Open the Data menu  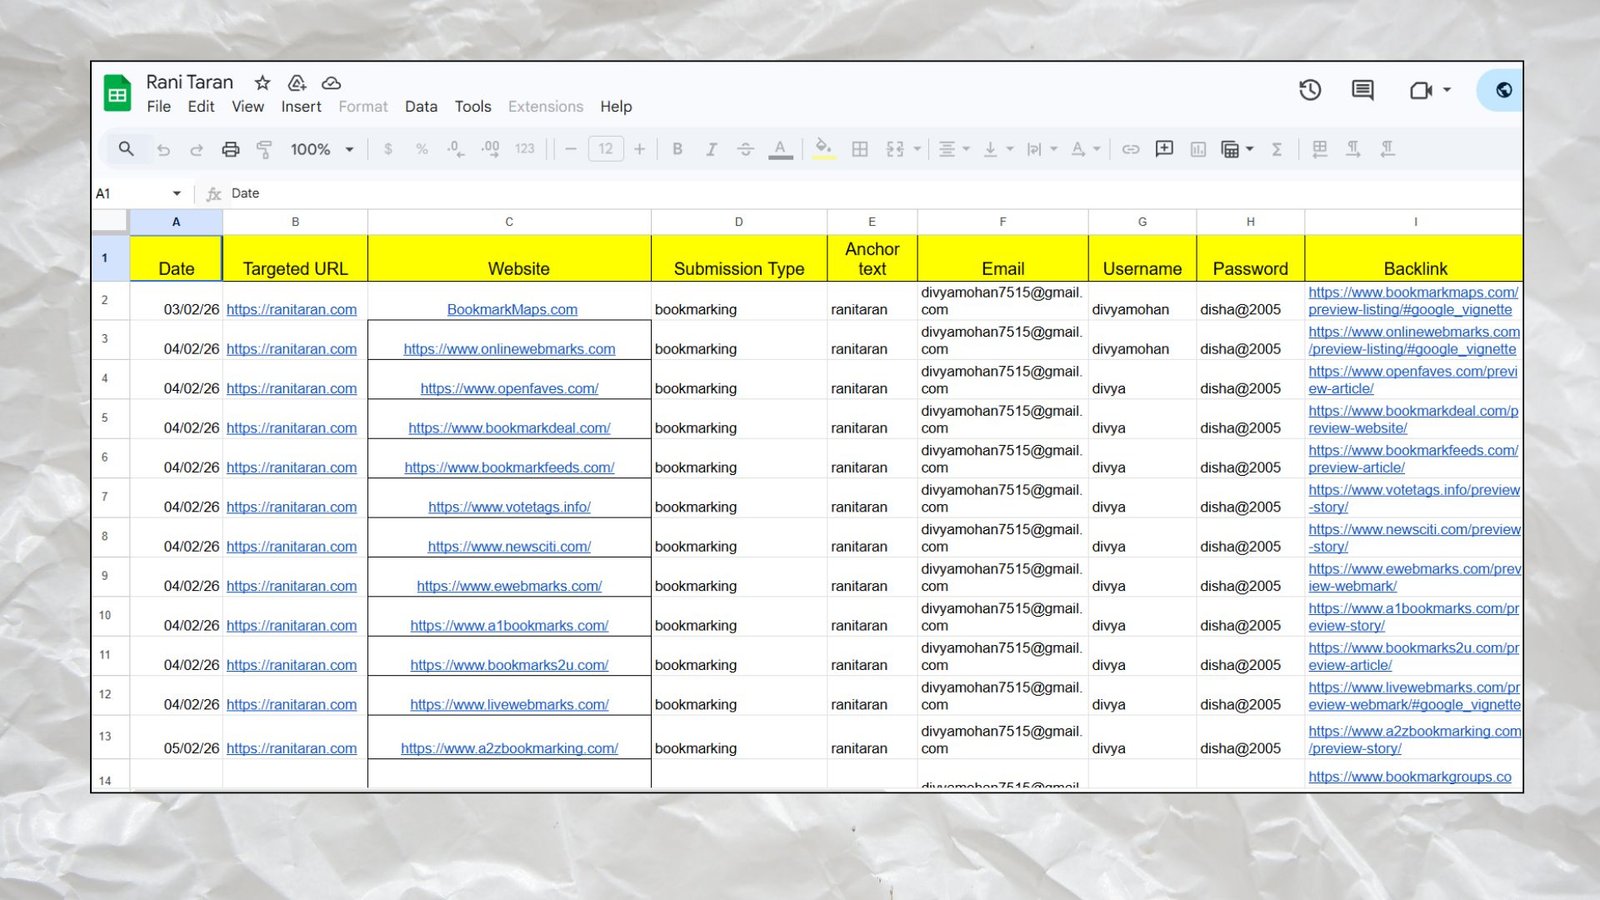[x=421, y=106]
